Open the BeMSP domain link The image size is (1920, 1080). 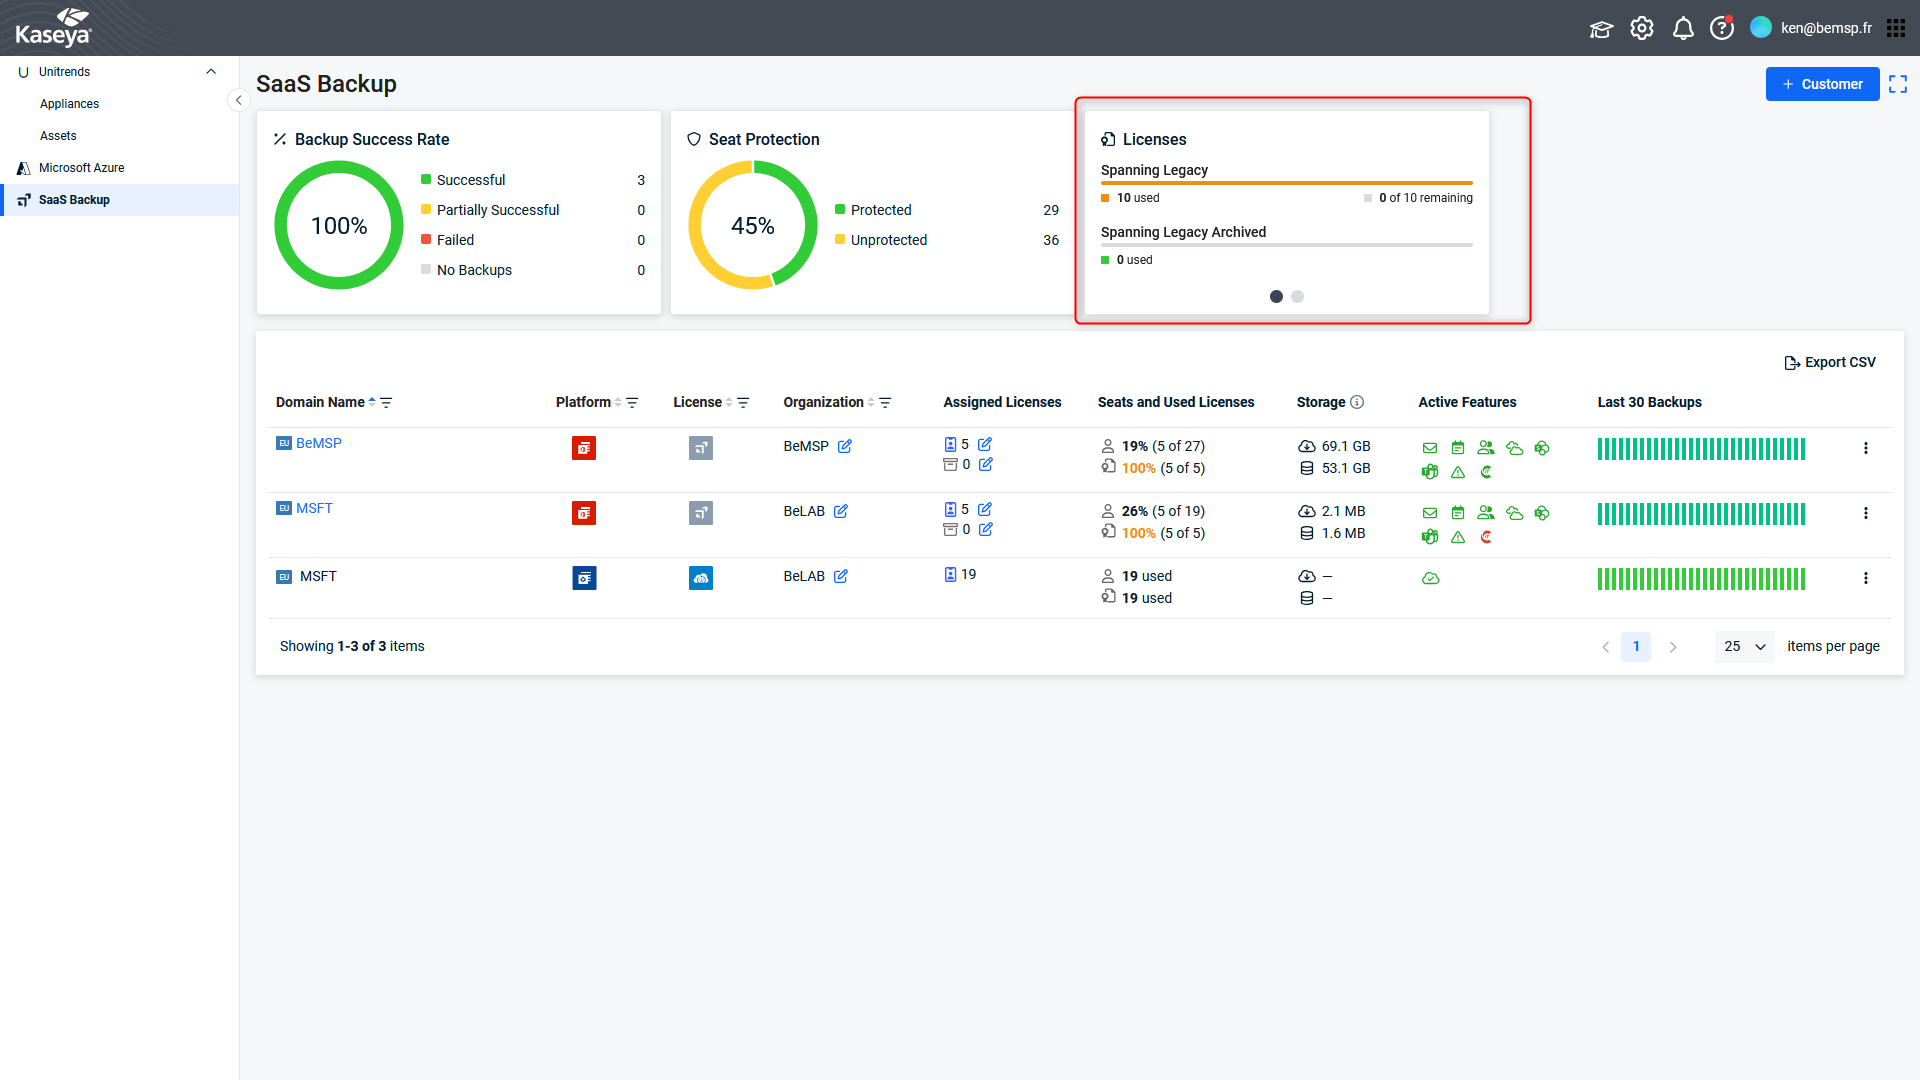click(318, 443)
